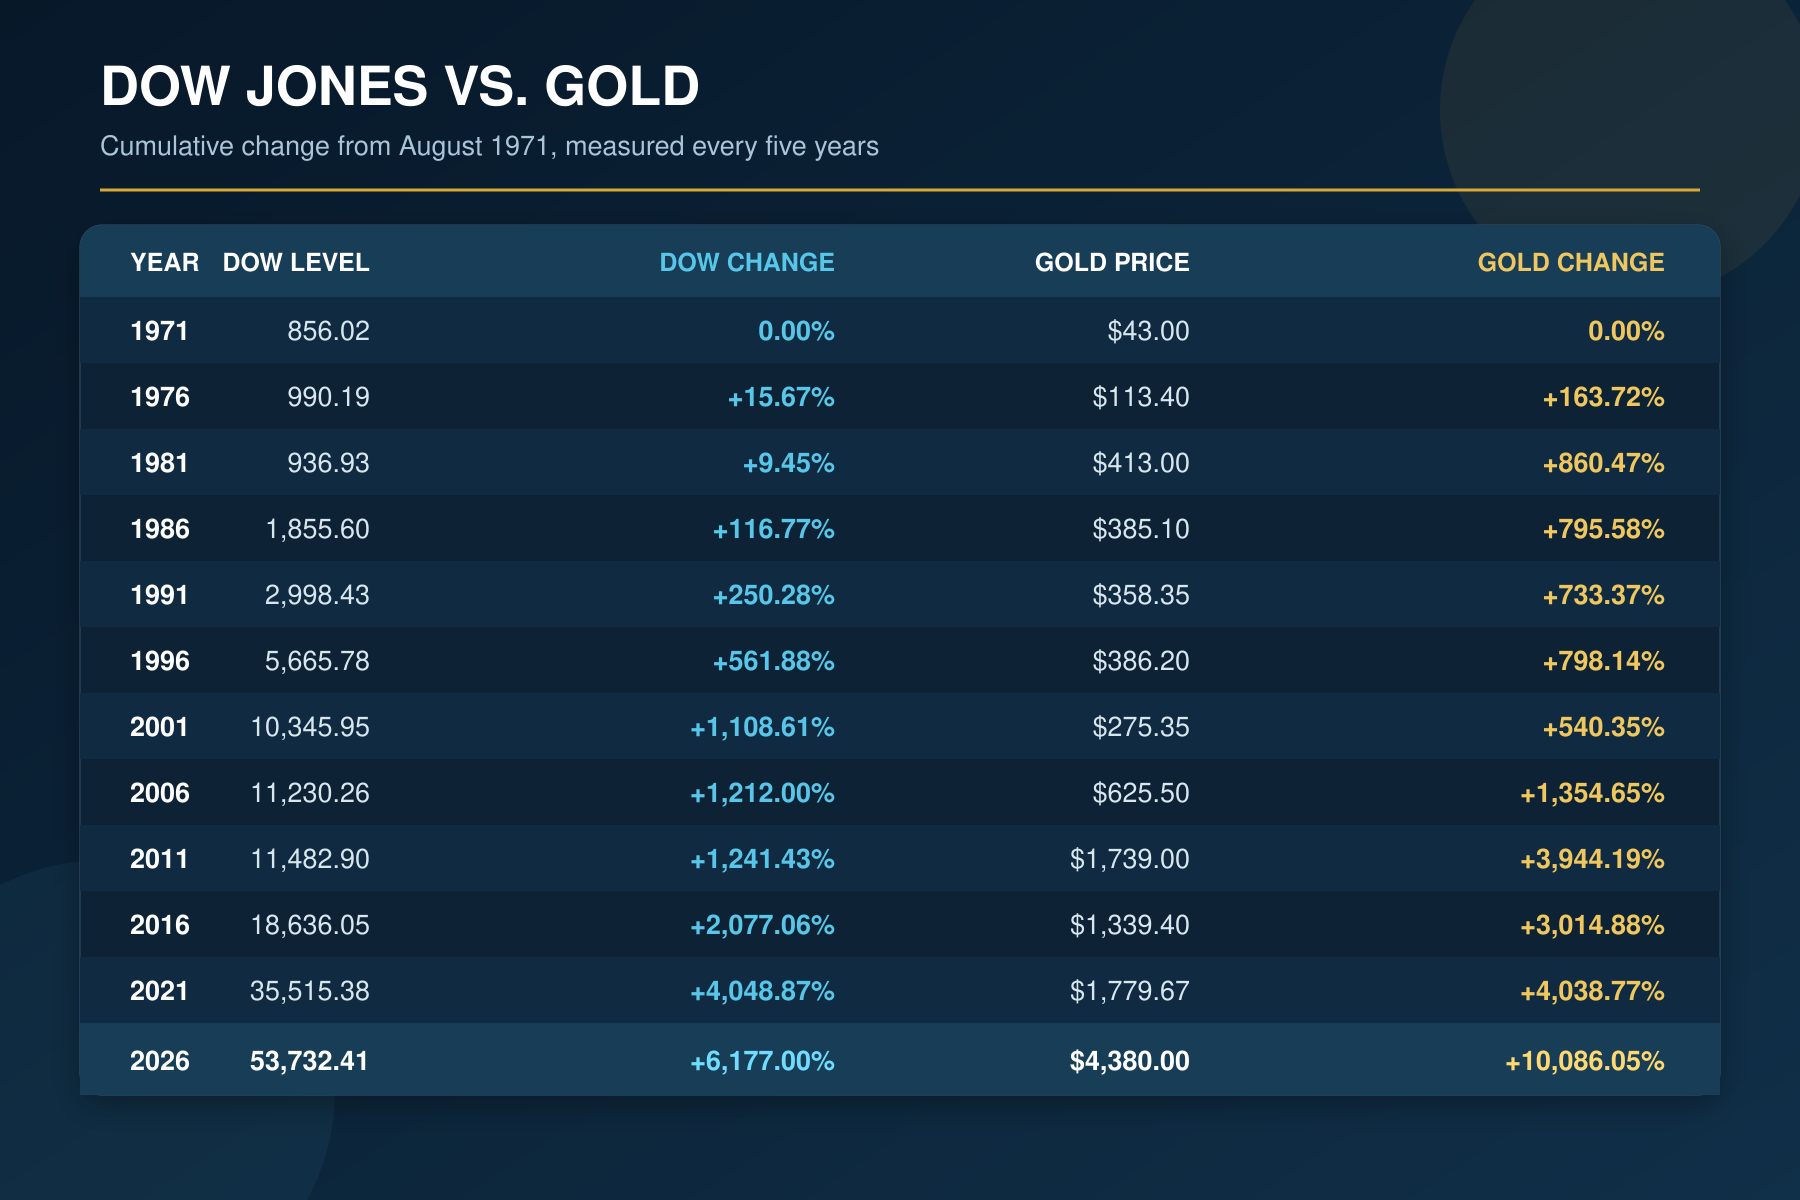Click the YEAR column header

[164, 262]
